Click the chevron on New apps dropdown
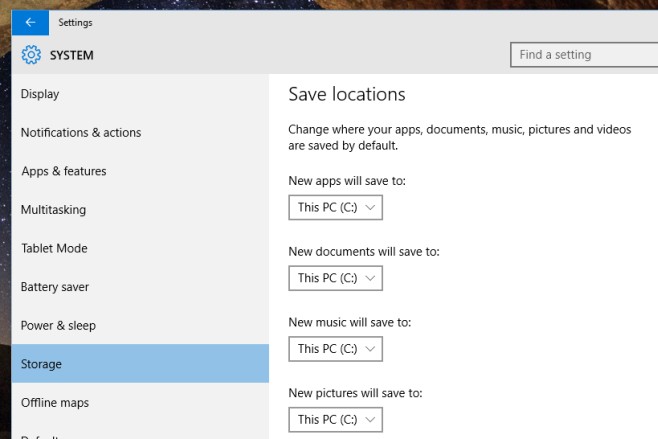The width and height of the screenshot is (658, 439). [370, 207]
